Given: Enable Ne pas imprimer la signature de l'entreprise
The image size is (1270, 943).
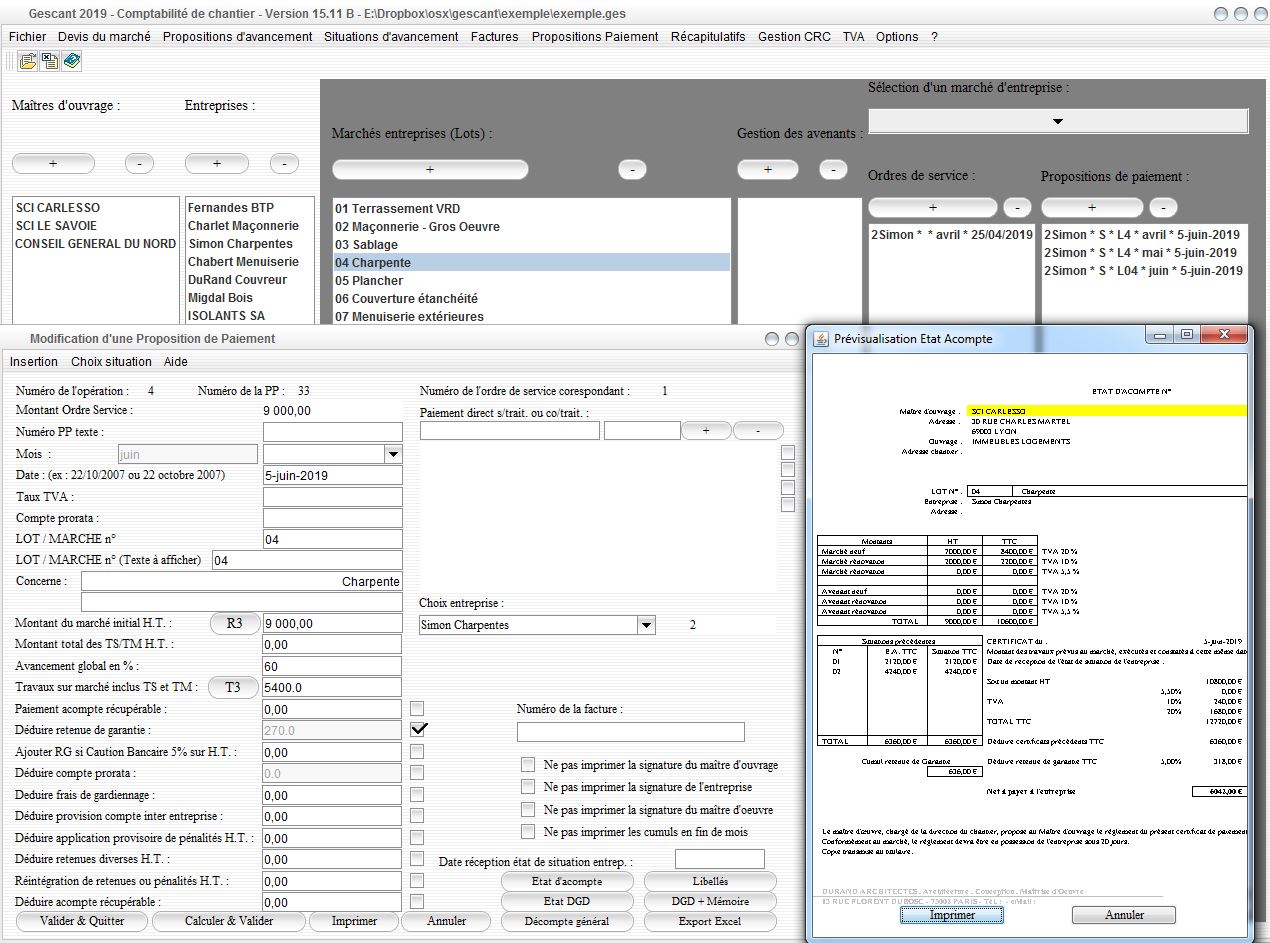Looking at the screenshot, I should [x=528, y=787].
